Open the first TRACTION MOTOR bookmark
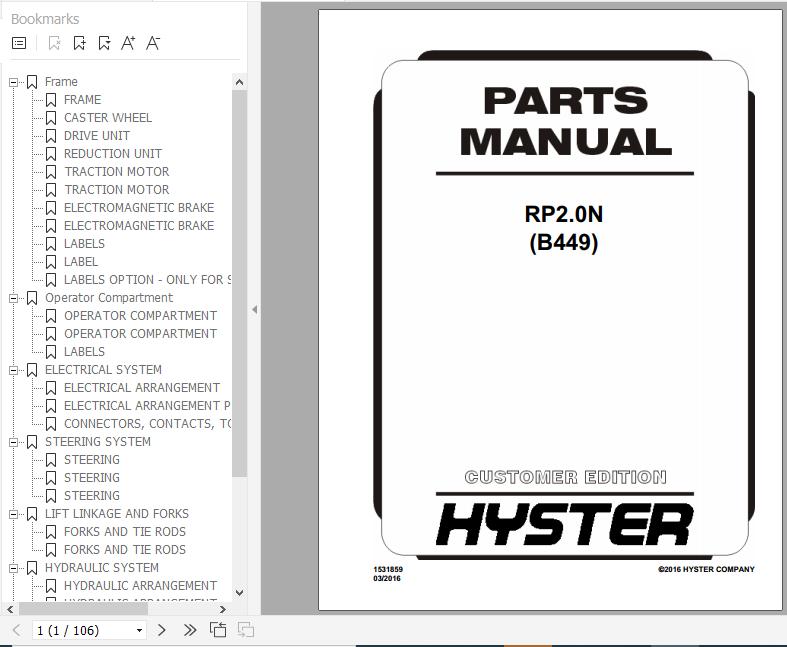The width and height of the screenshot is (787, 647). pyautogui.click(x=116, y=172)
